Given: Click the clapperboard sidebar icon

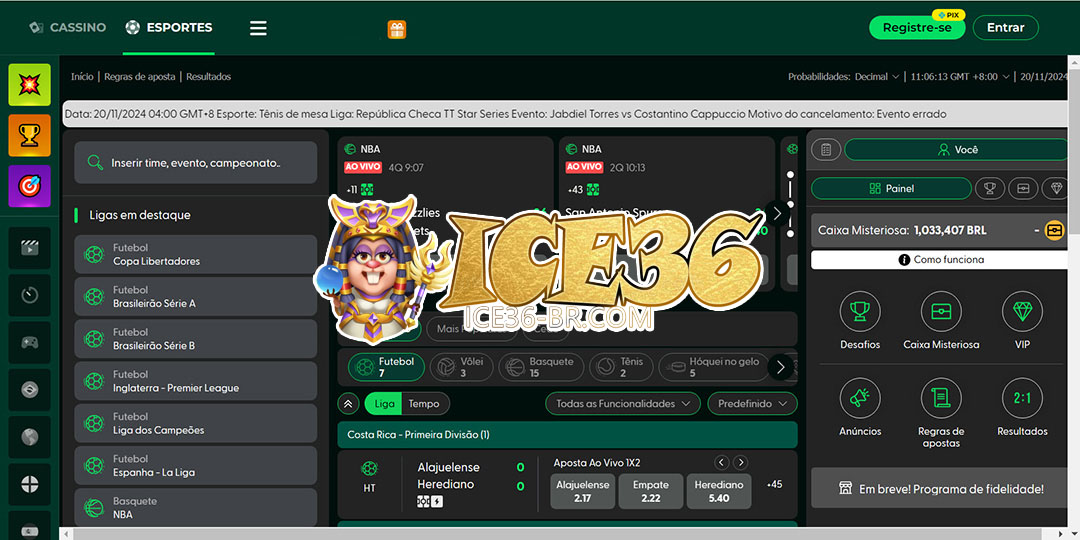Looking at the screenshot, I should [30, 248].
